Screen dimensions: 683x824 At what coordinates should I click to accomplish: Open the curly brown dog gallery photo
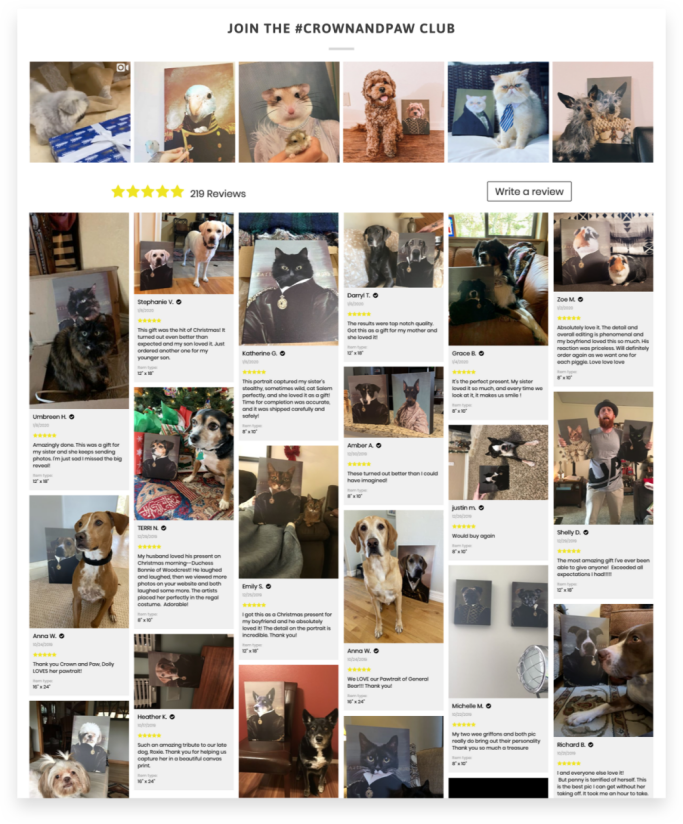pos(394,112)
